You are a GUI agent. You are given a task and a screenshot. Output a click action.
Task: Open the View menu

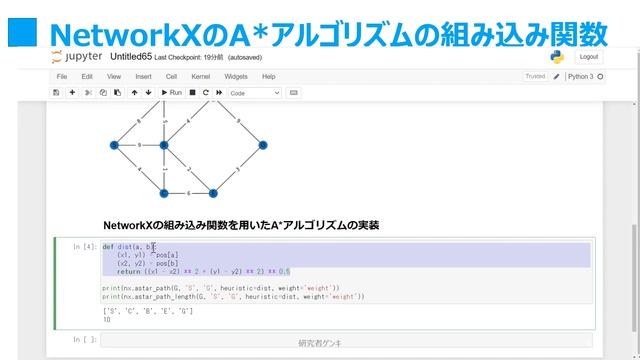(114, 76)
